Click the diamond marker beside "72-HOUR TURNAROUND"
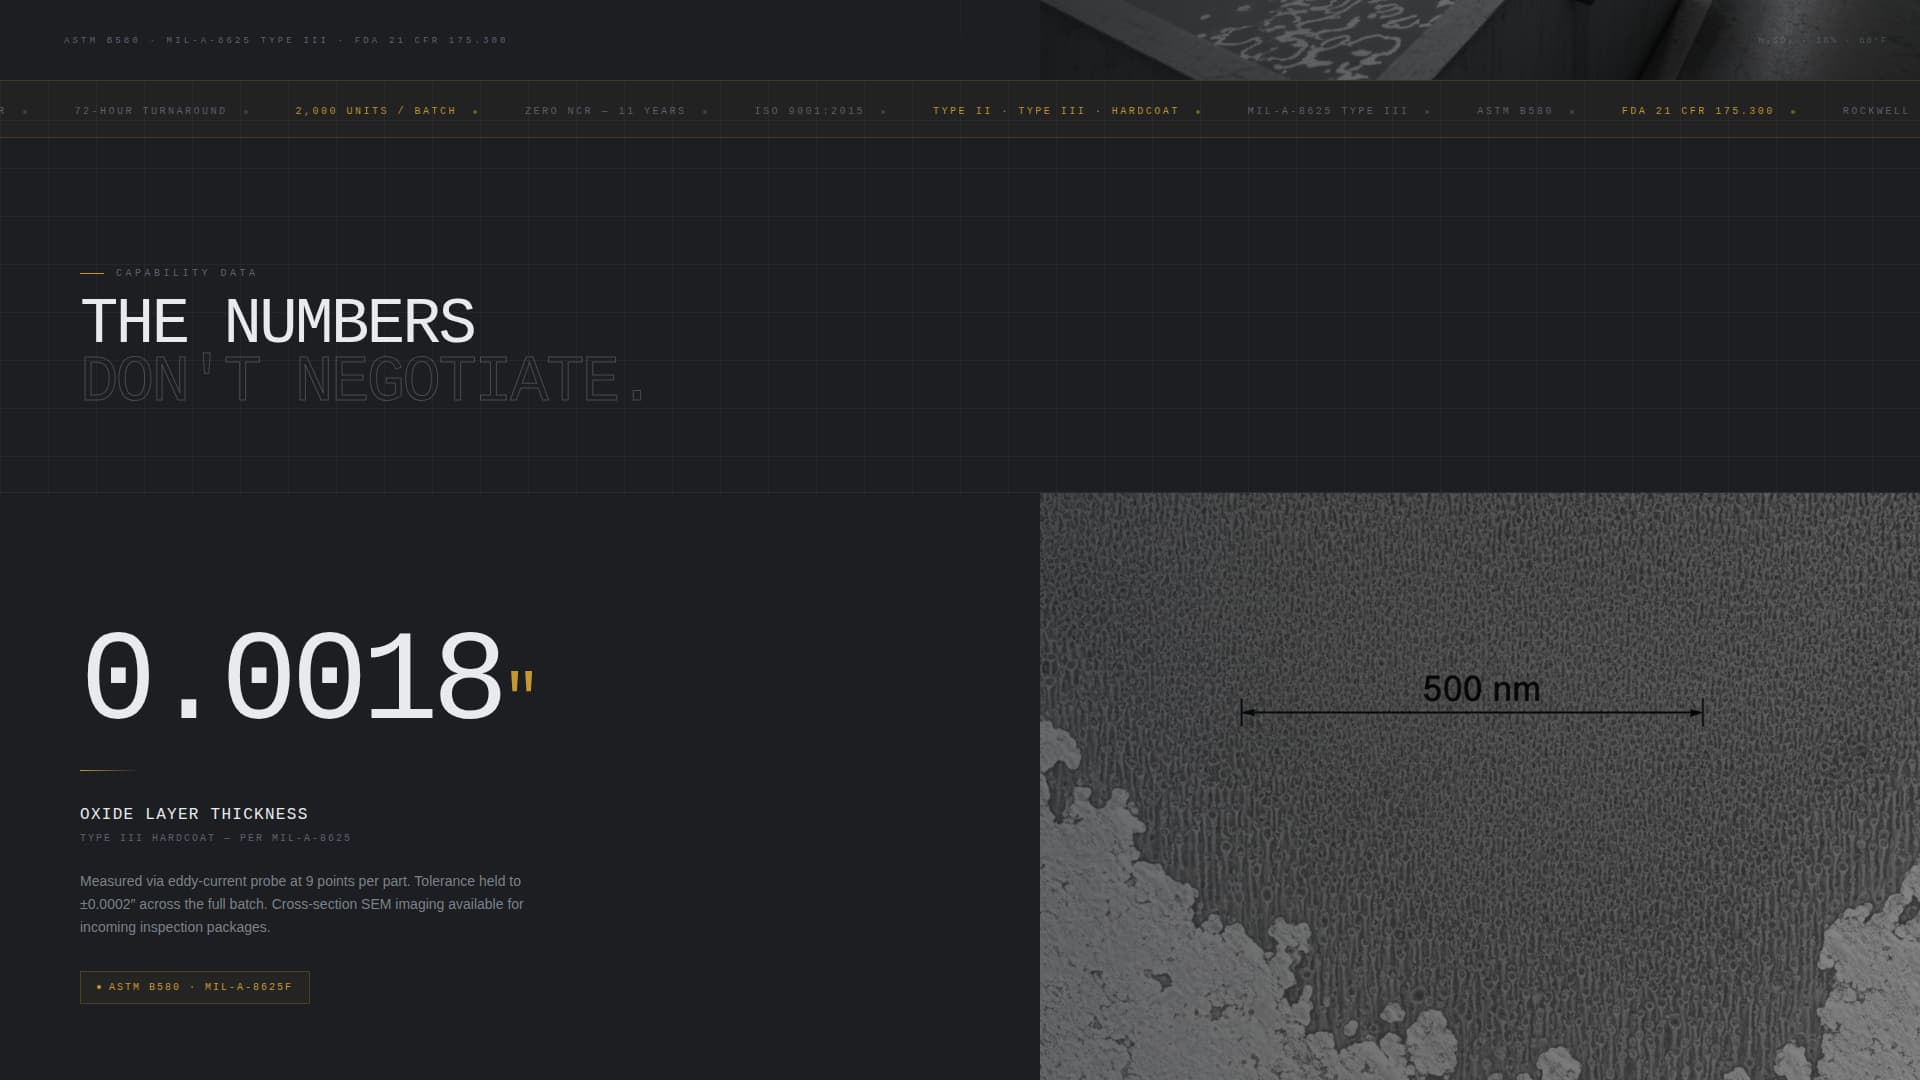Viewport: 1920px width, 1080px height. click(244, 111)
